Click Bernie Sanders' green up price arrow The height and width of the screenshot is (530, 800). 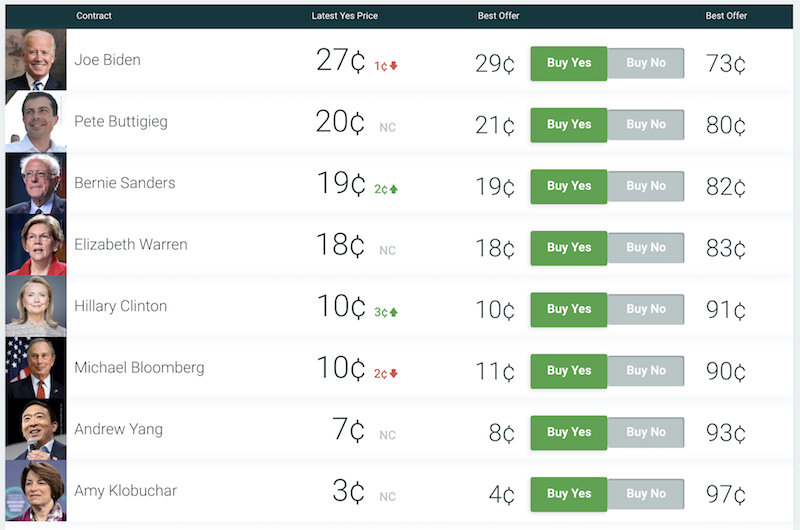pyautogui.click(x=393, y=189)
